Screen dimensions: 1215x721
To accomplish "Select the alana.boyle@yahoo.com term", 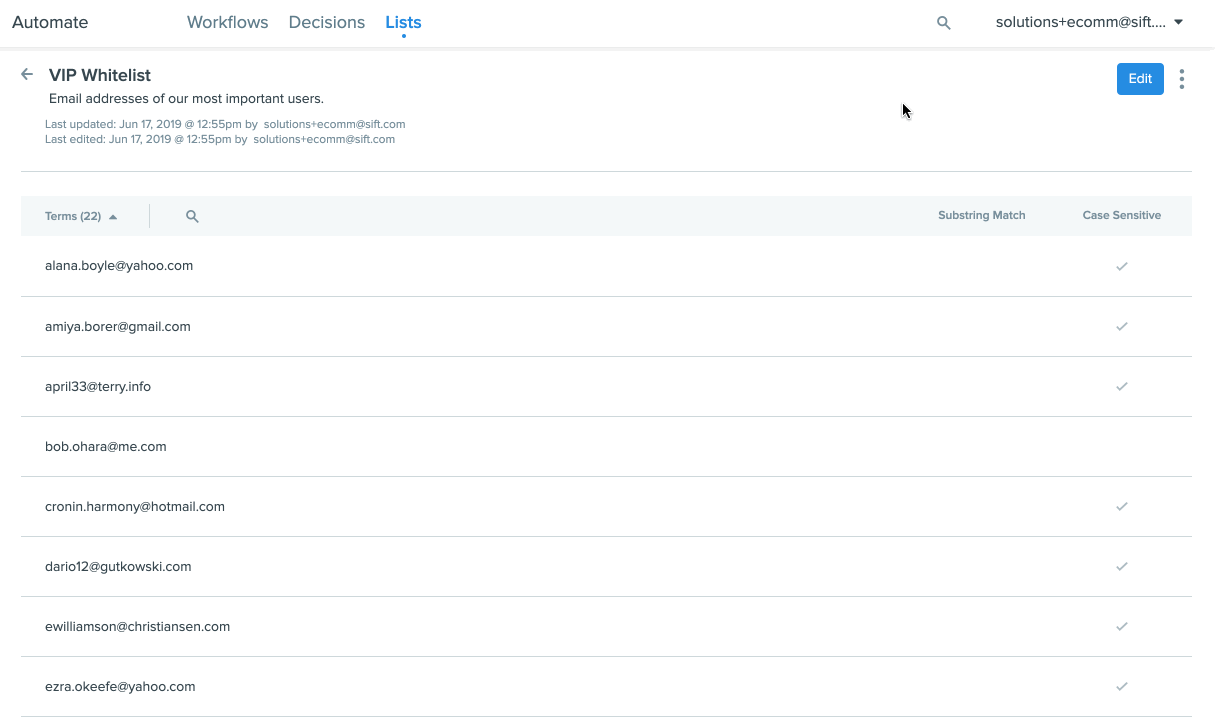I will (x=119, y=266).
